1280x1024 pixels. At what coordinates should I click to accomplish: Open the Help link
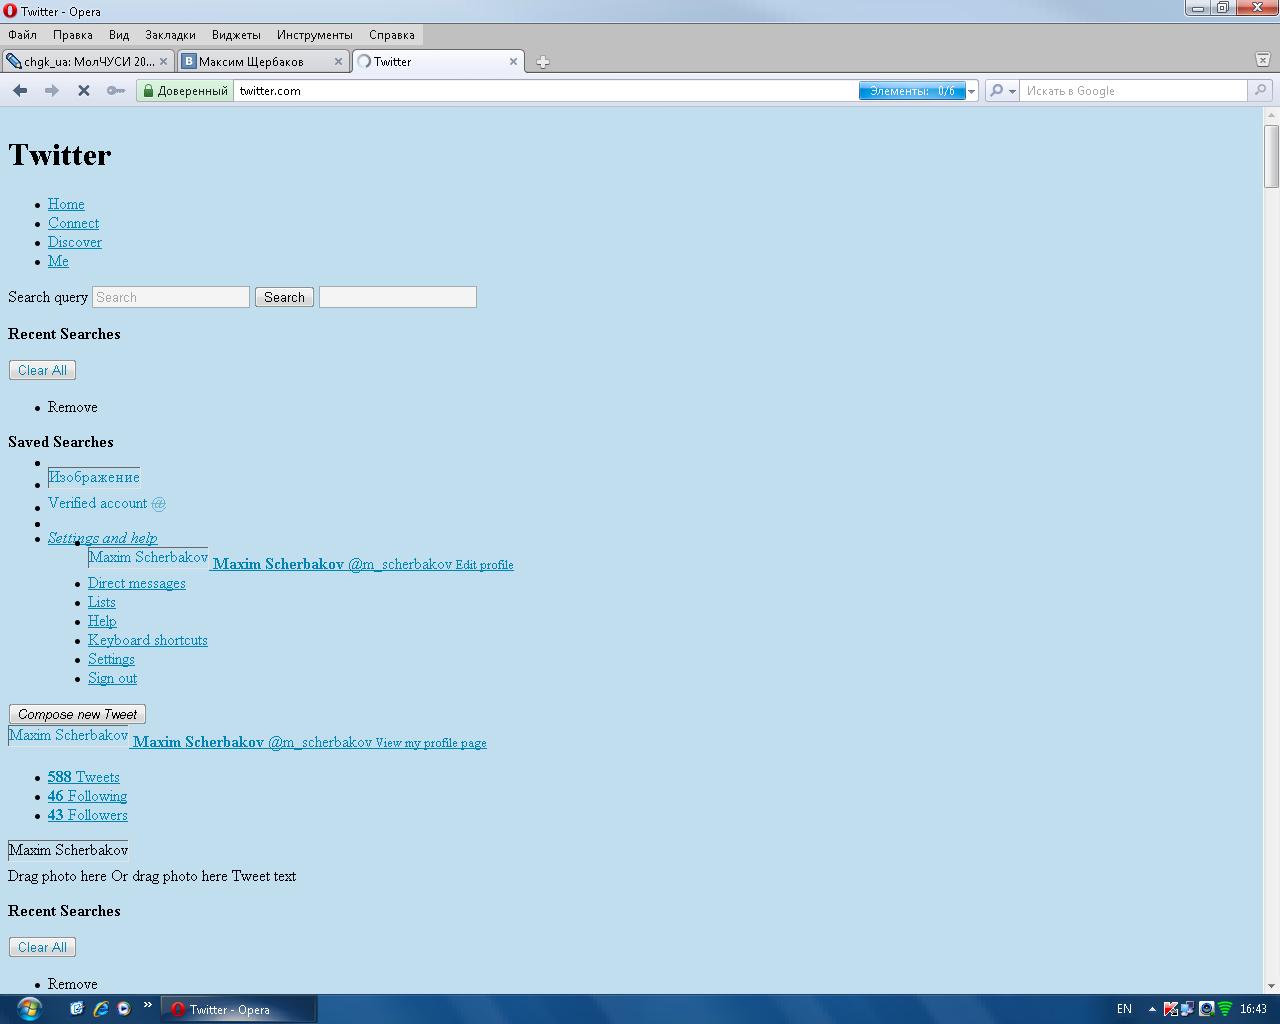(x=102, y=621)
